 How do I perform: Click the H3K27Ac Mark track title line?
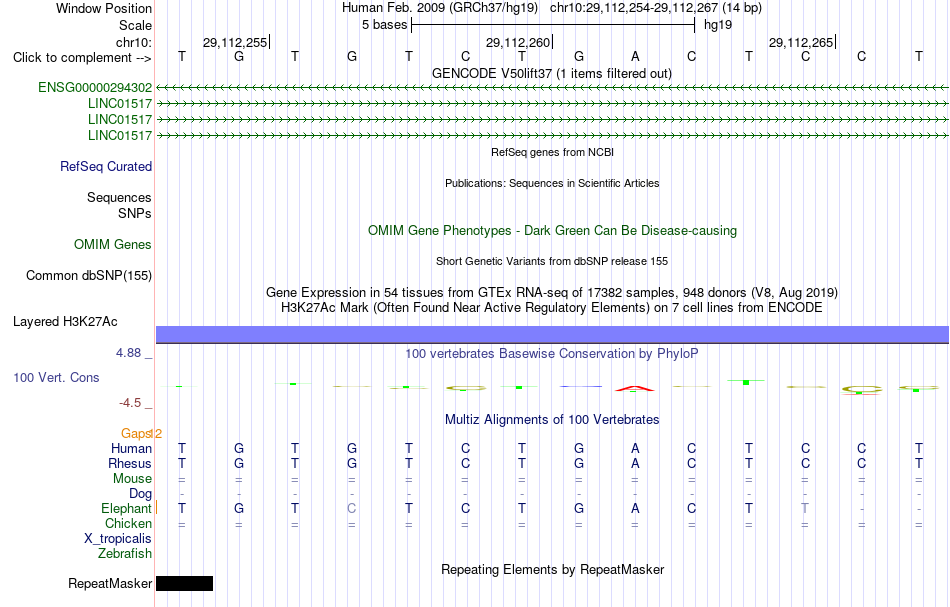(x=552, y=308)
